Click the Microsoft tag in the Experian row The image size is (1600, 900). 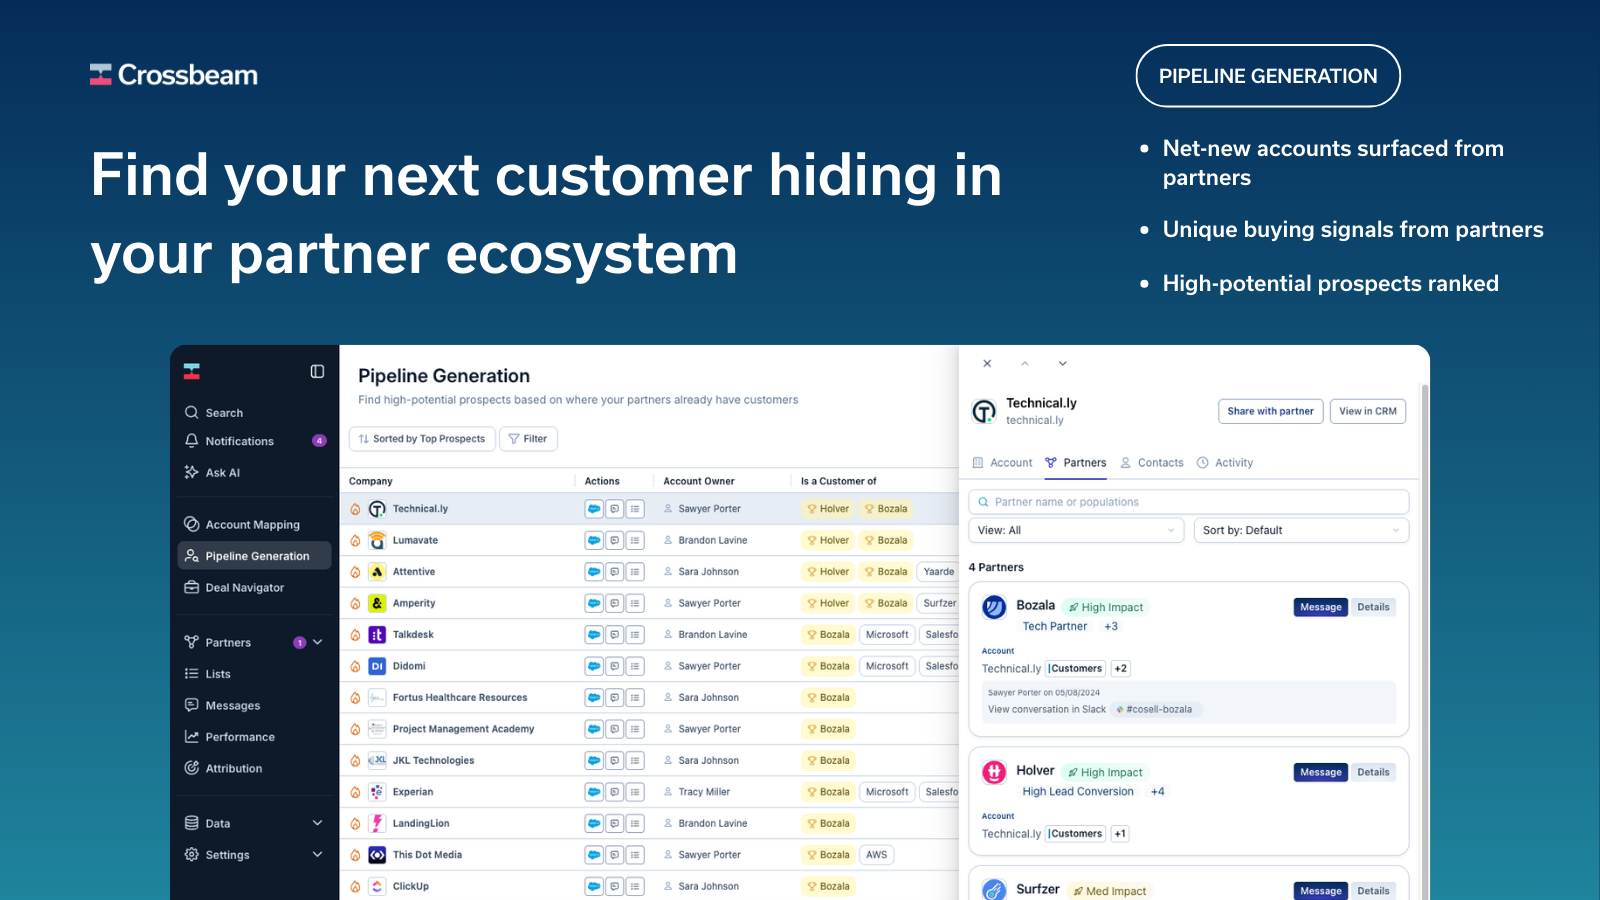[887, 792]
